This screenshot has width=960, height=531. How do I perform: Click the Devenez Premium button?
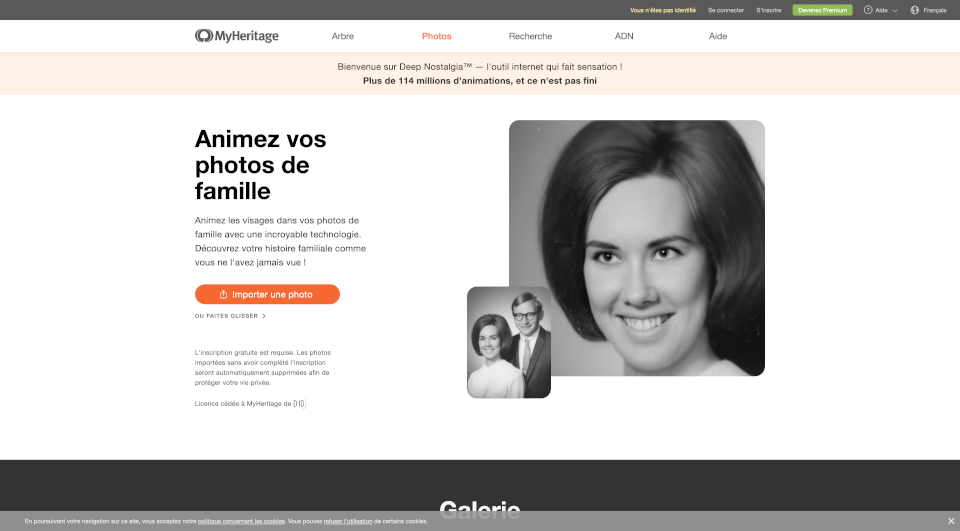click(x=822, y=10)
